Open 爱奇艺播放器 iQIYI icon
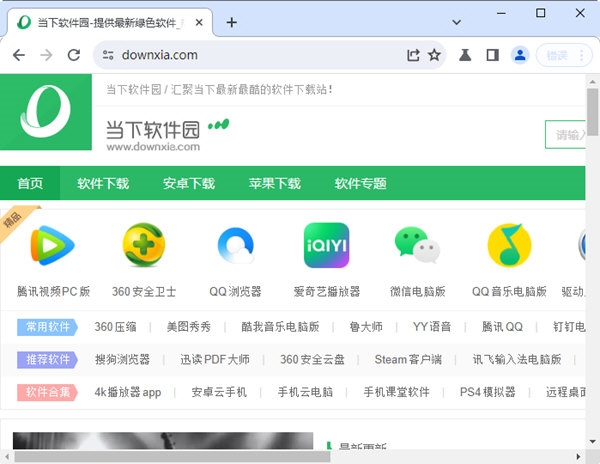 (x=326, y=245)
